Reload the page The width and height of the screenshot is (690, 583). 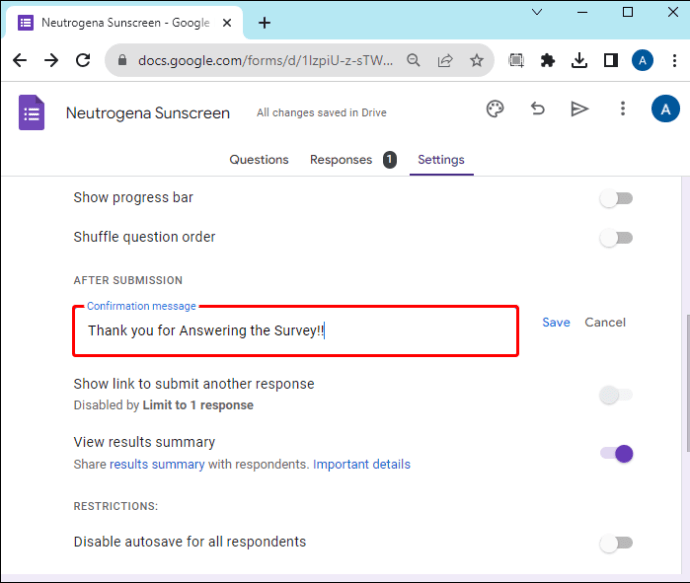coord(83,60)
